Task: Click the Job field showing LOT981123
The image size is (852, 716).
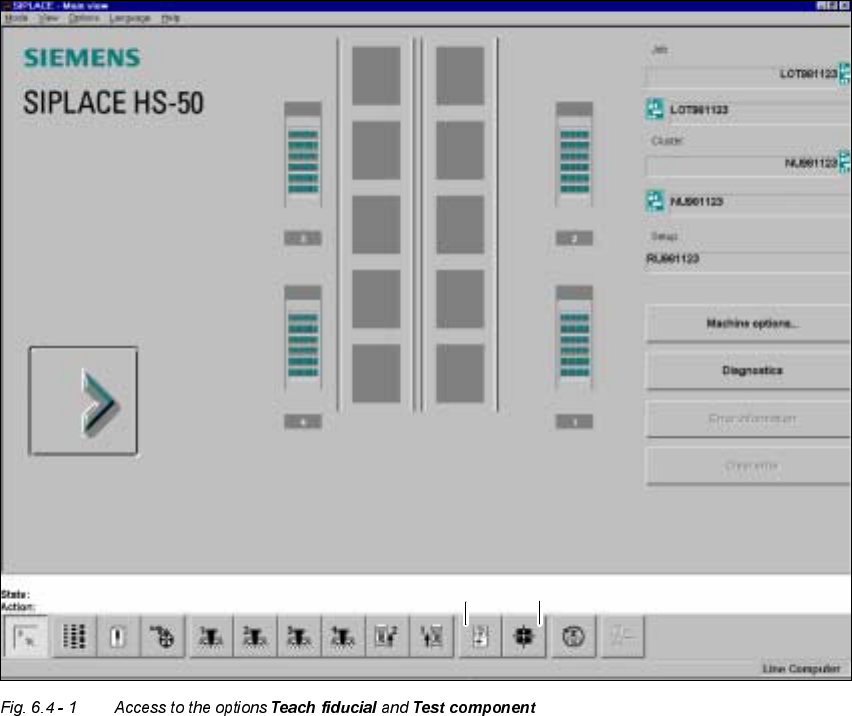Action: click(x=742, y=74)
